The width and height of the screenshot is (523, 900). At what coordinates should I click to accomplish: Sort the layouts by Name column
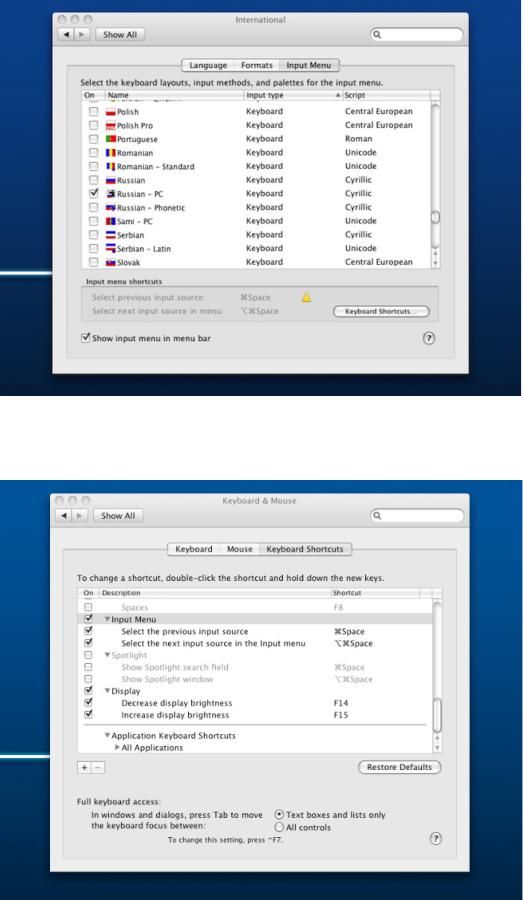[174, 95]
